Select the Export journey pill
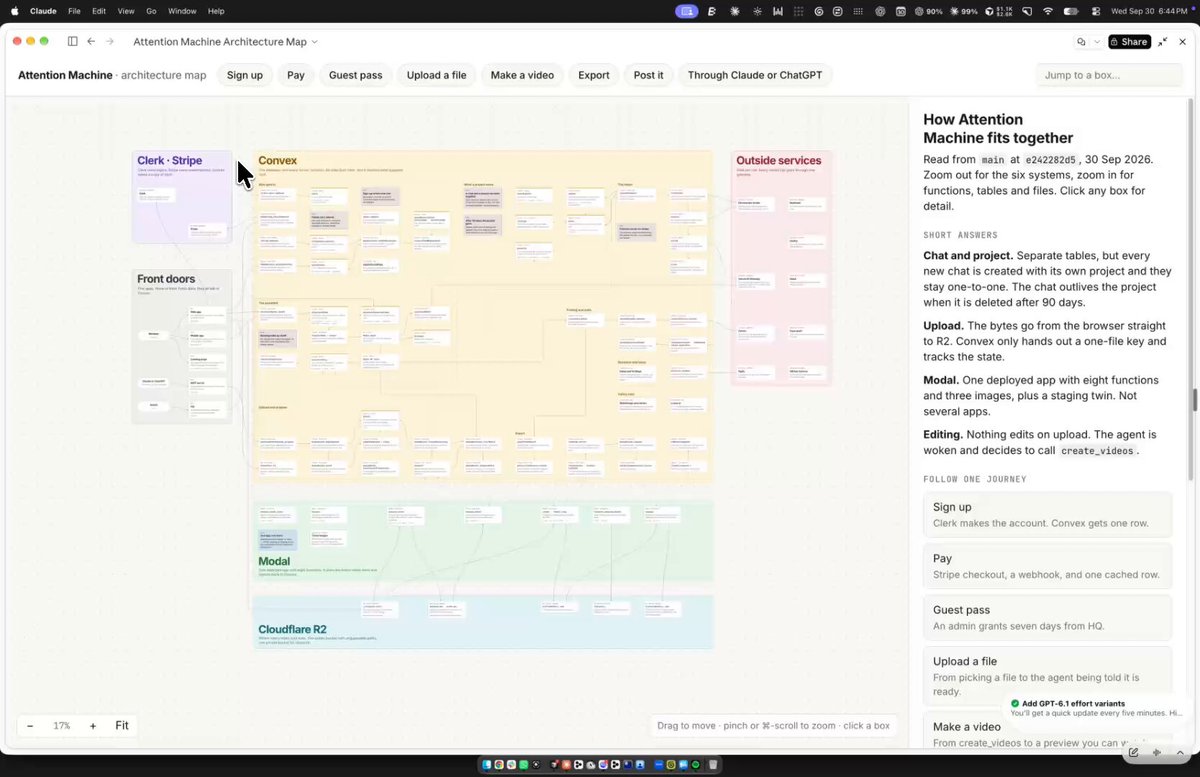This screenshot has width=1200, height=777. [594, 75]
